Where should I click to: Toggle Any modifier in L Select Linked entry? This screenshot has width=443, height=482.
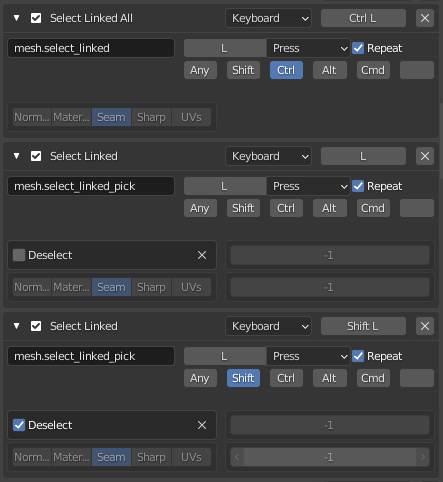(200, 208)
